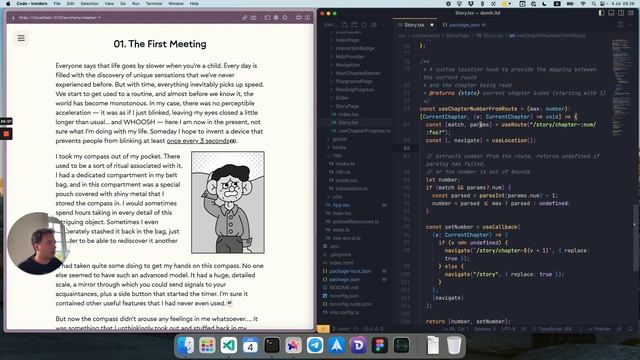Expand the global folder in Explorer
Image resolution: width=640 pixels, height=360 pixels.
(339, 139)
